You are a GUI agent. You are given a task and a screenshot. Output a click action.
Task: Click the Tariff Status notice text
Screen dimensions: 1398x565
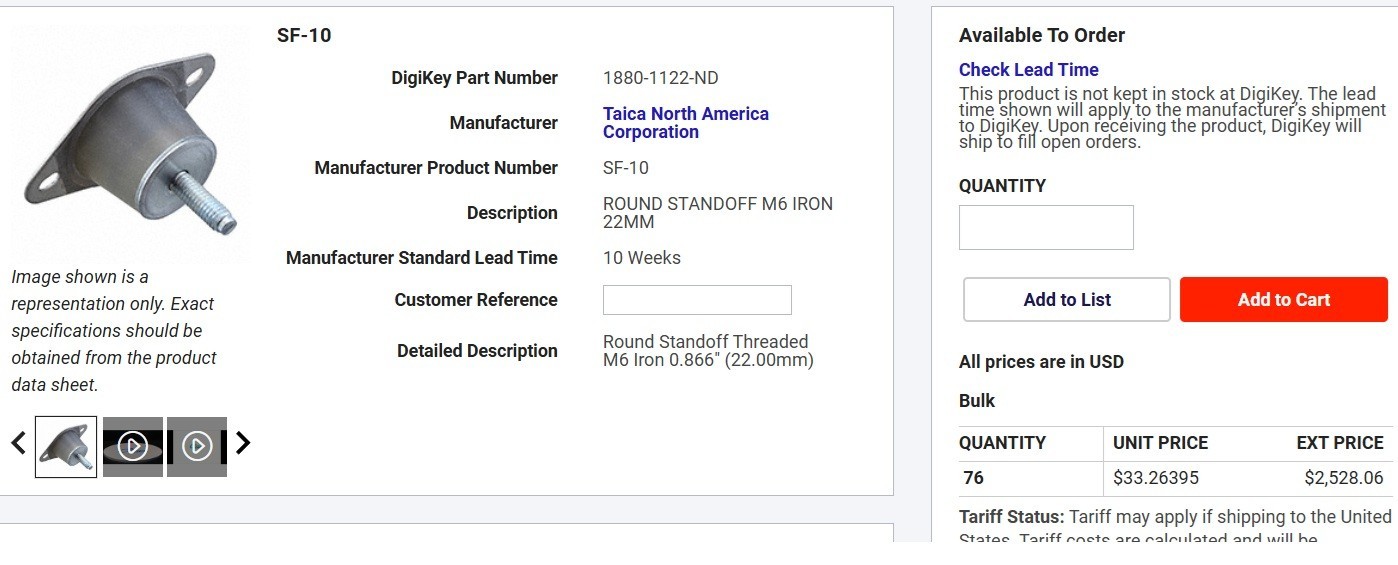[x=1175, y=528]
